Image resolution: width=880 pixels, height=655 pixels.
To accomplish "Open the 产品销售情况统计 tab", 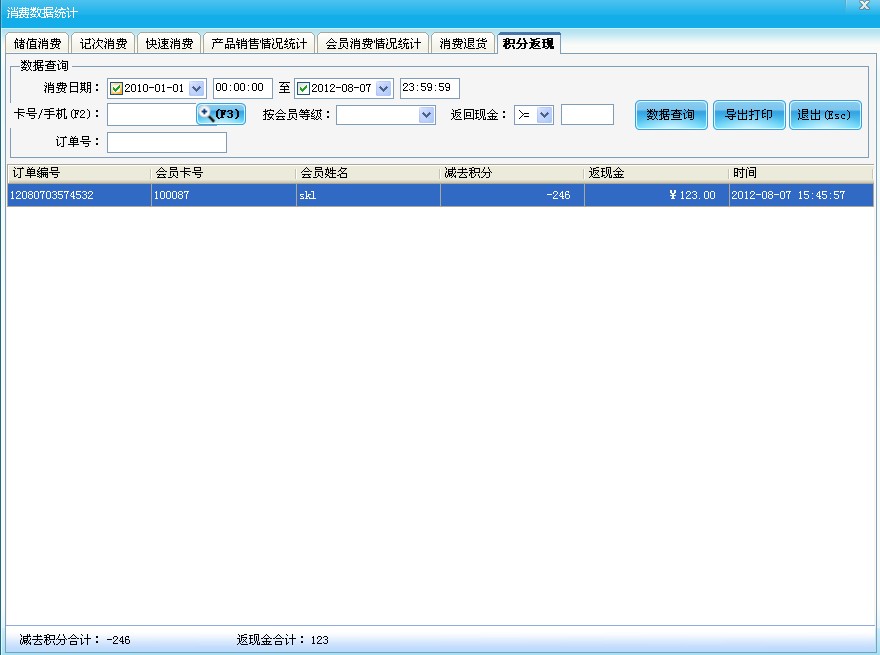I will point(260,43).
